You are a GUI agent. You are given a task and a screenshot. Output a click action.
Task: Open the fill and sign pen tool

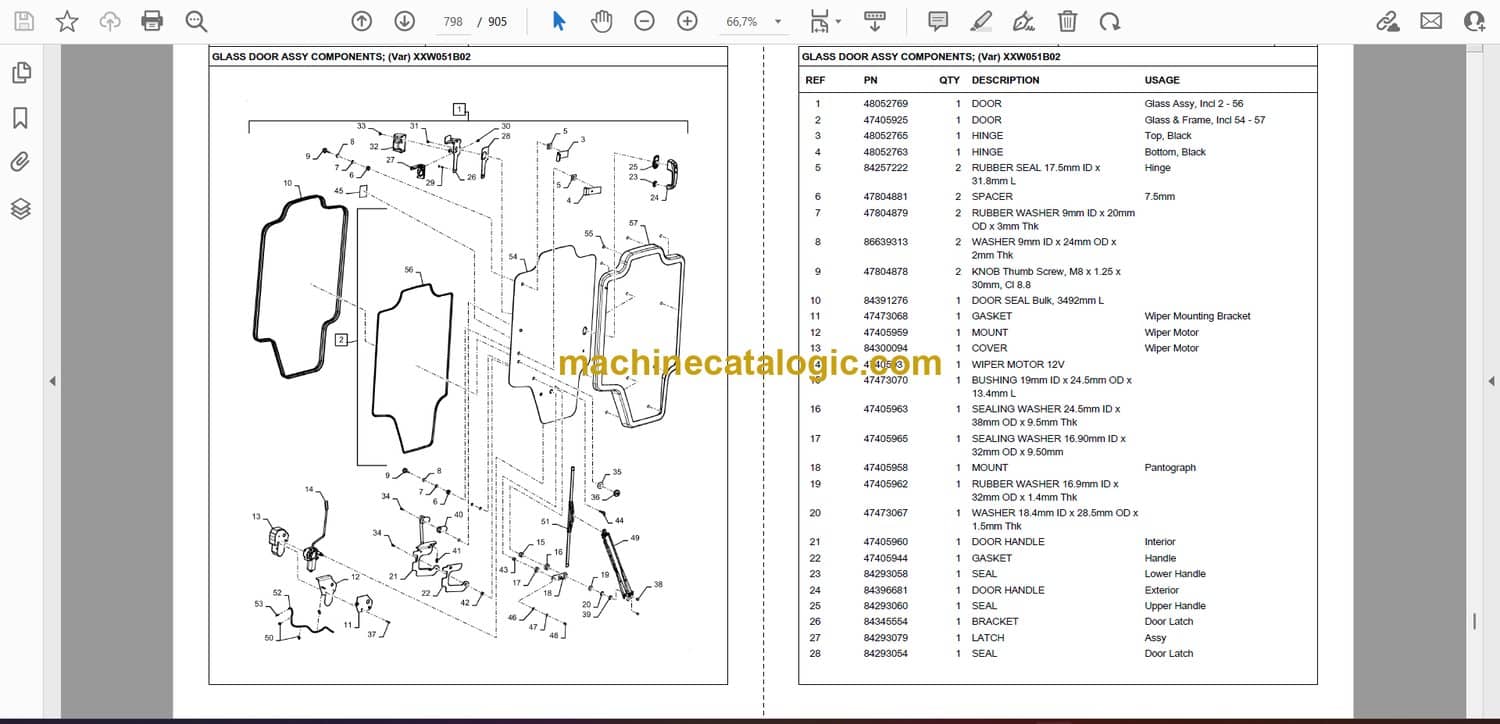[1023, 21]
